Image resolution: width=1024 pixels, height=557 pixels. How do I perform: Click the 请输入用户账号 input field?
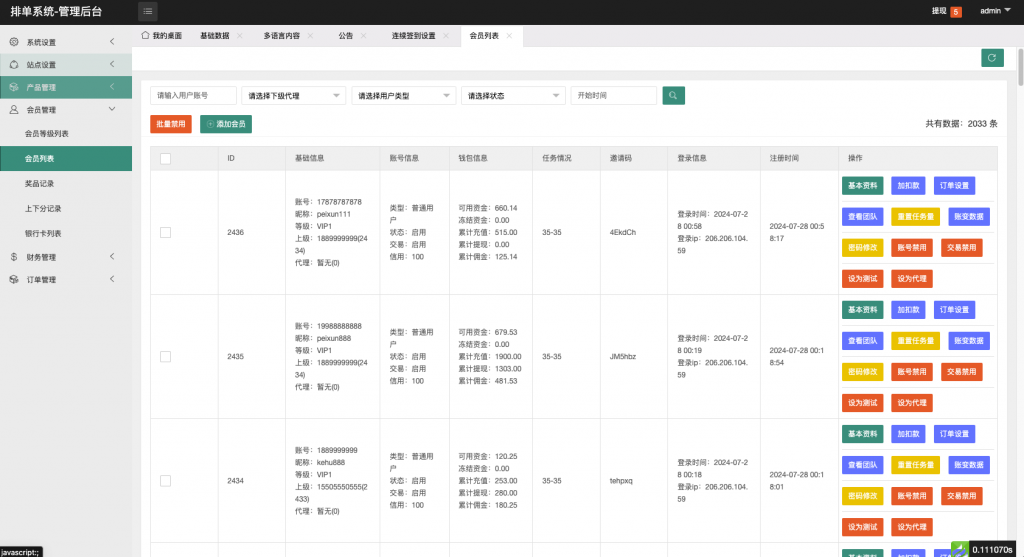click(x=193, y=96)
